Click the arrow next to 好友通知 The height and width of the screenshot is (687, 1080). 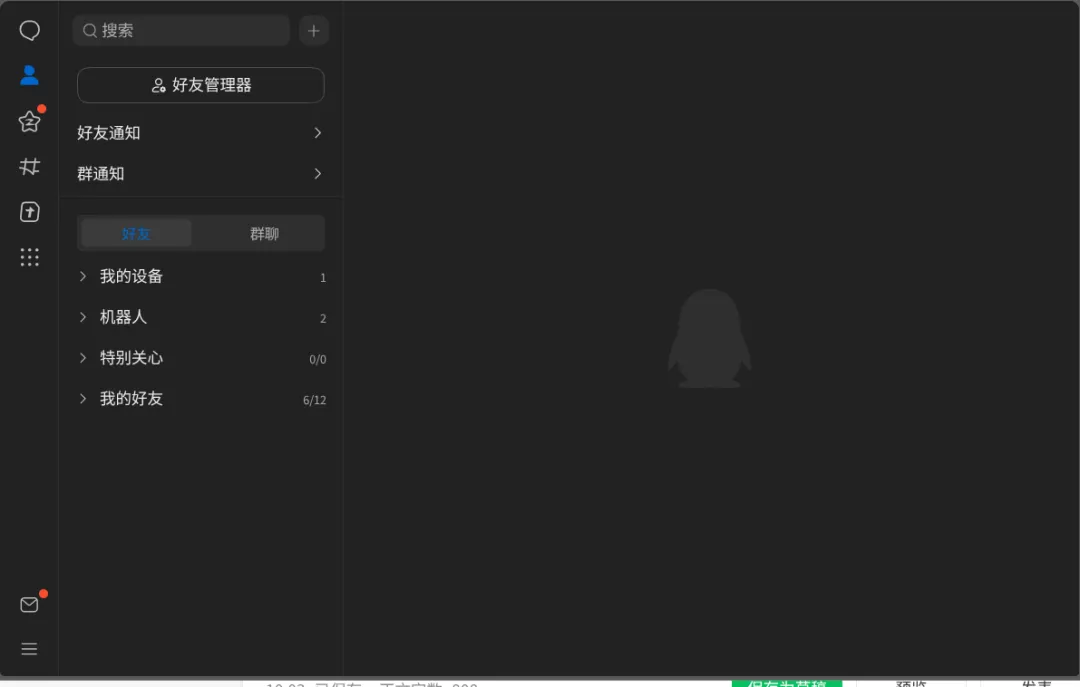click(318, 132)
